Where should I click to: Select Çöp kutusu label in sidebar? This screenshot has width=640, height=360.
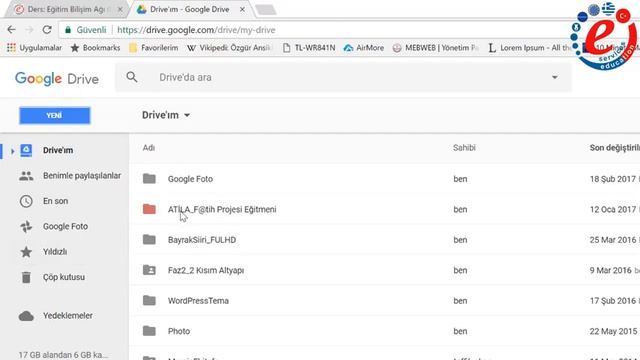click(x=64, y=277)
